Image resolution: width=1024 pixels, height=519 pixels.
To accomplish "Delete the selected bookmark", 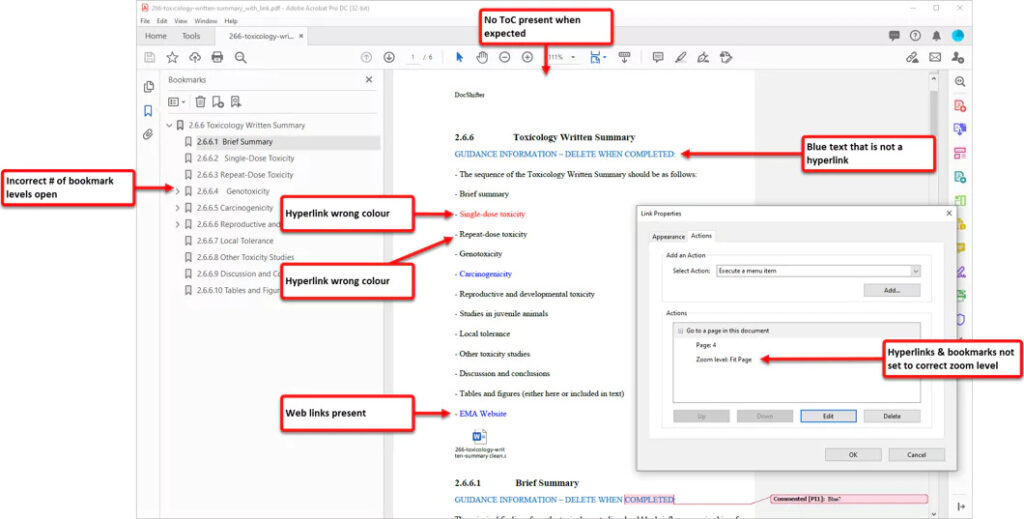I will tap(200, 102).
